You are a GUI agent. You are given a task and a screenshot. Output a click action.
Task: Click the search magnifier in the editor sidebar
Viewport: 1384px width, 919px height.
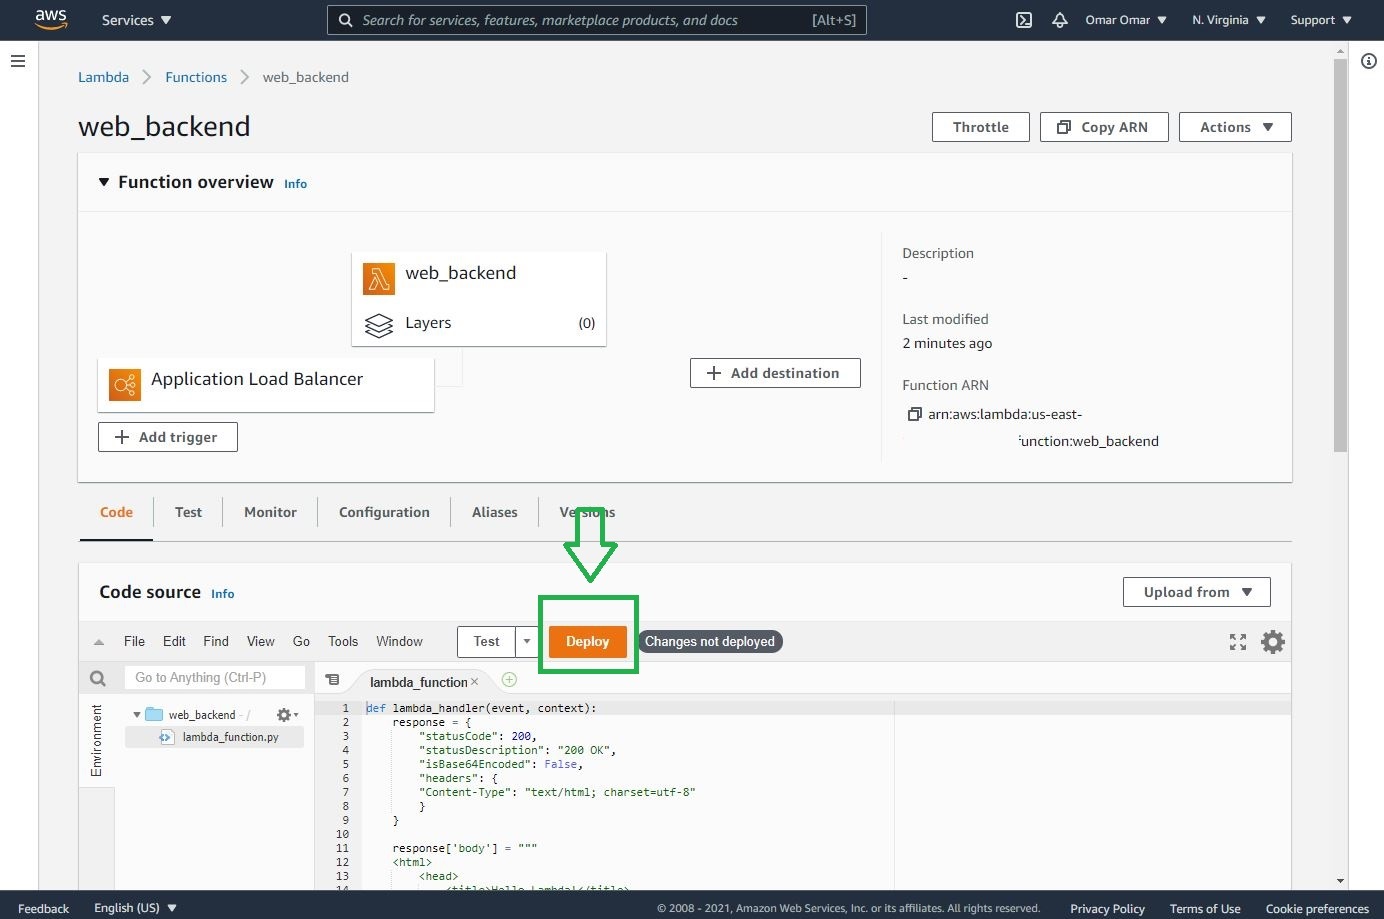coord(98,678)
